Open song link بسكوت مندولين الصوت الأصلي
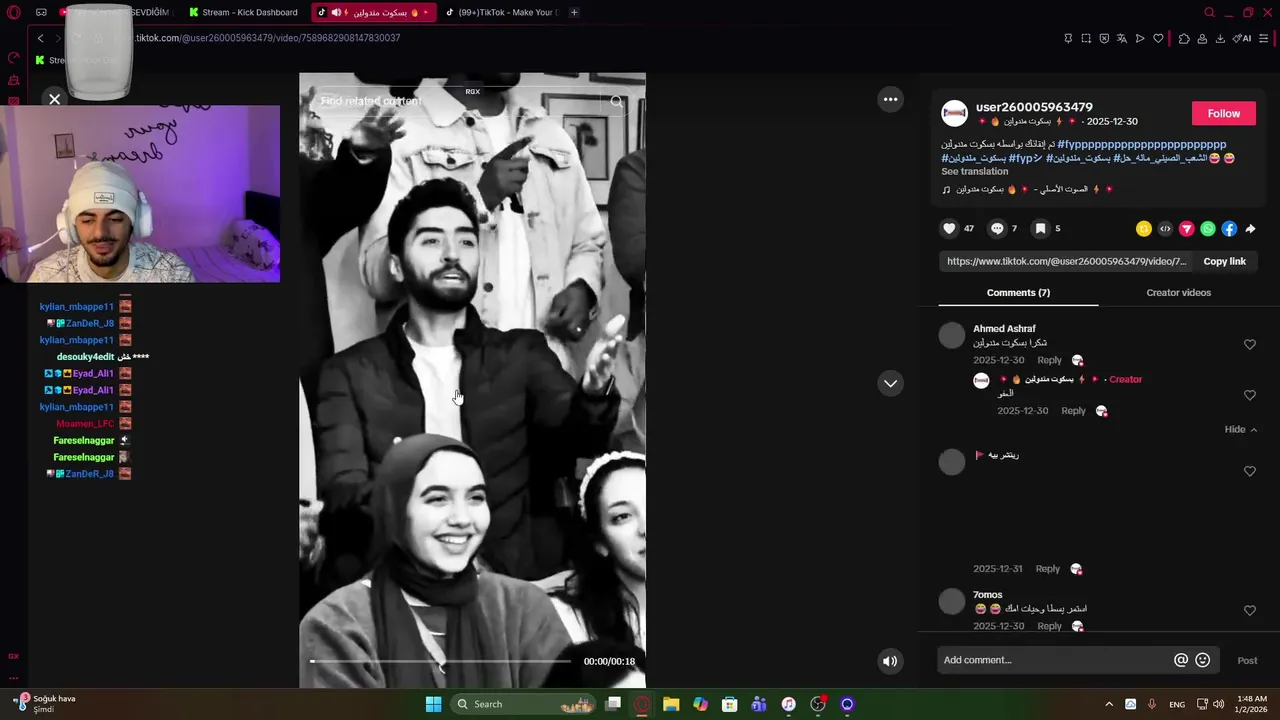The width and height of the screenshot is (1280, 720). 1027,189
